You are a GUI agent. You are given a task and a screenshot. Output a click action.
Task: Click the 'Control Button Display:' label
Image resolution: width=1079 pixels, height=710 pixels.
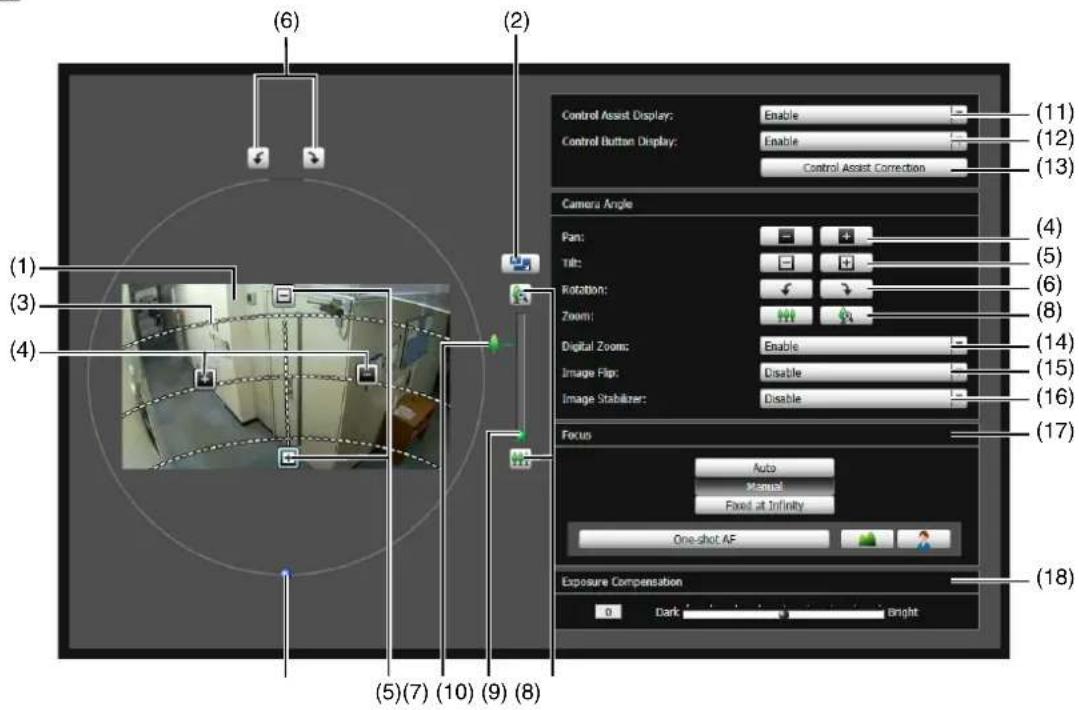[x=619, y=141]
